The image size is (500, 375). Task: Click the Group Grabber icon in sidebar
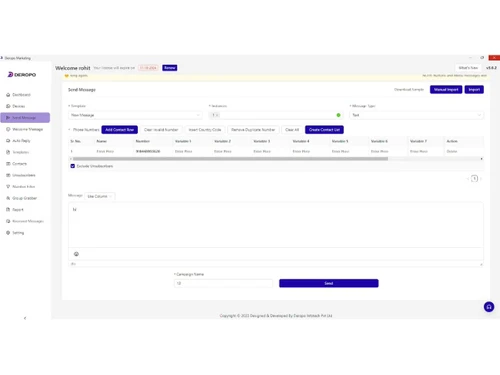8,198
